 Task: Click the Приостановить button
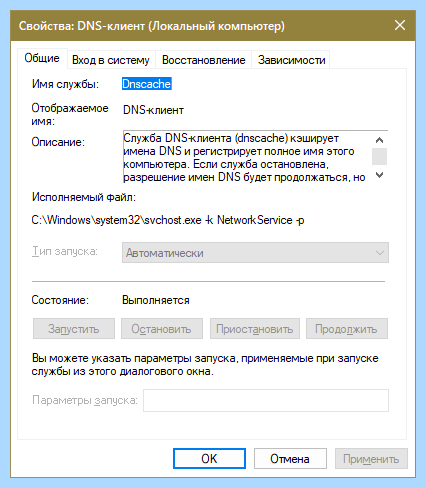click(255, 329)
